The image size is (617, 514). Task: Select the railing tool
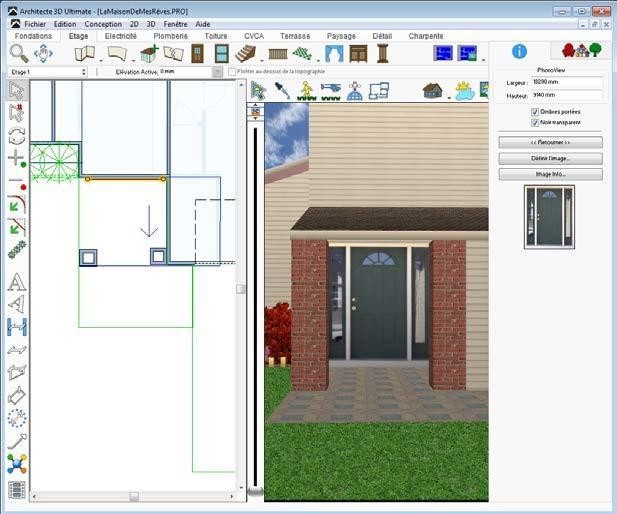278,54
